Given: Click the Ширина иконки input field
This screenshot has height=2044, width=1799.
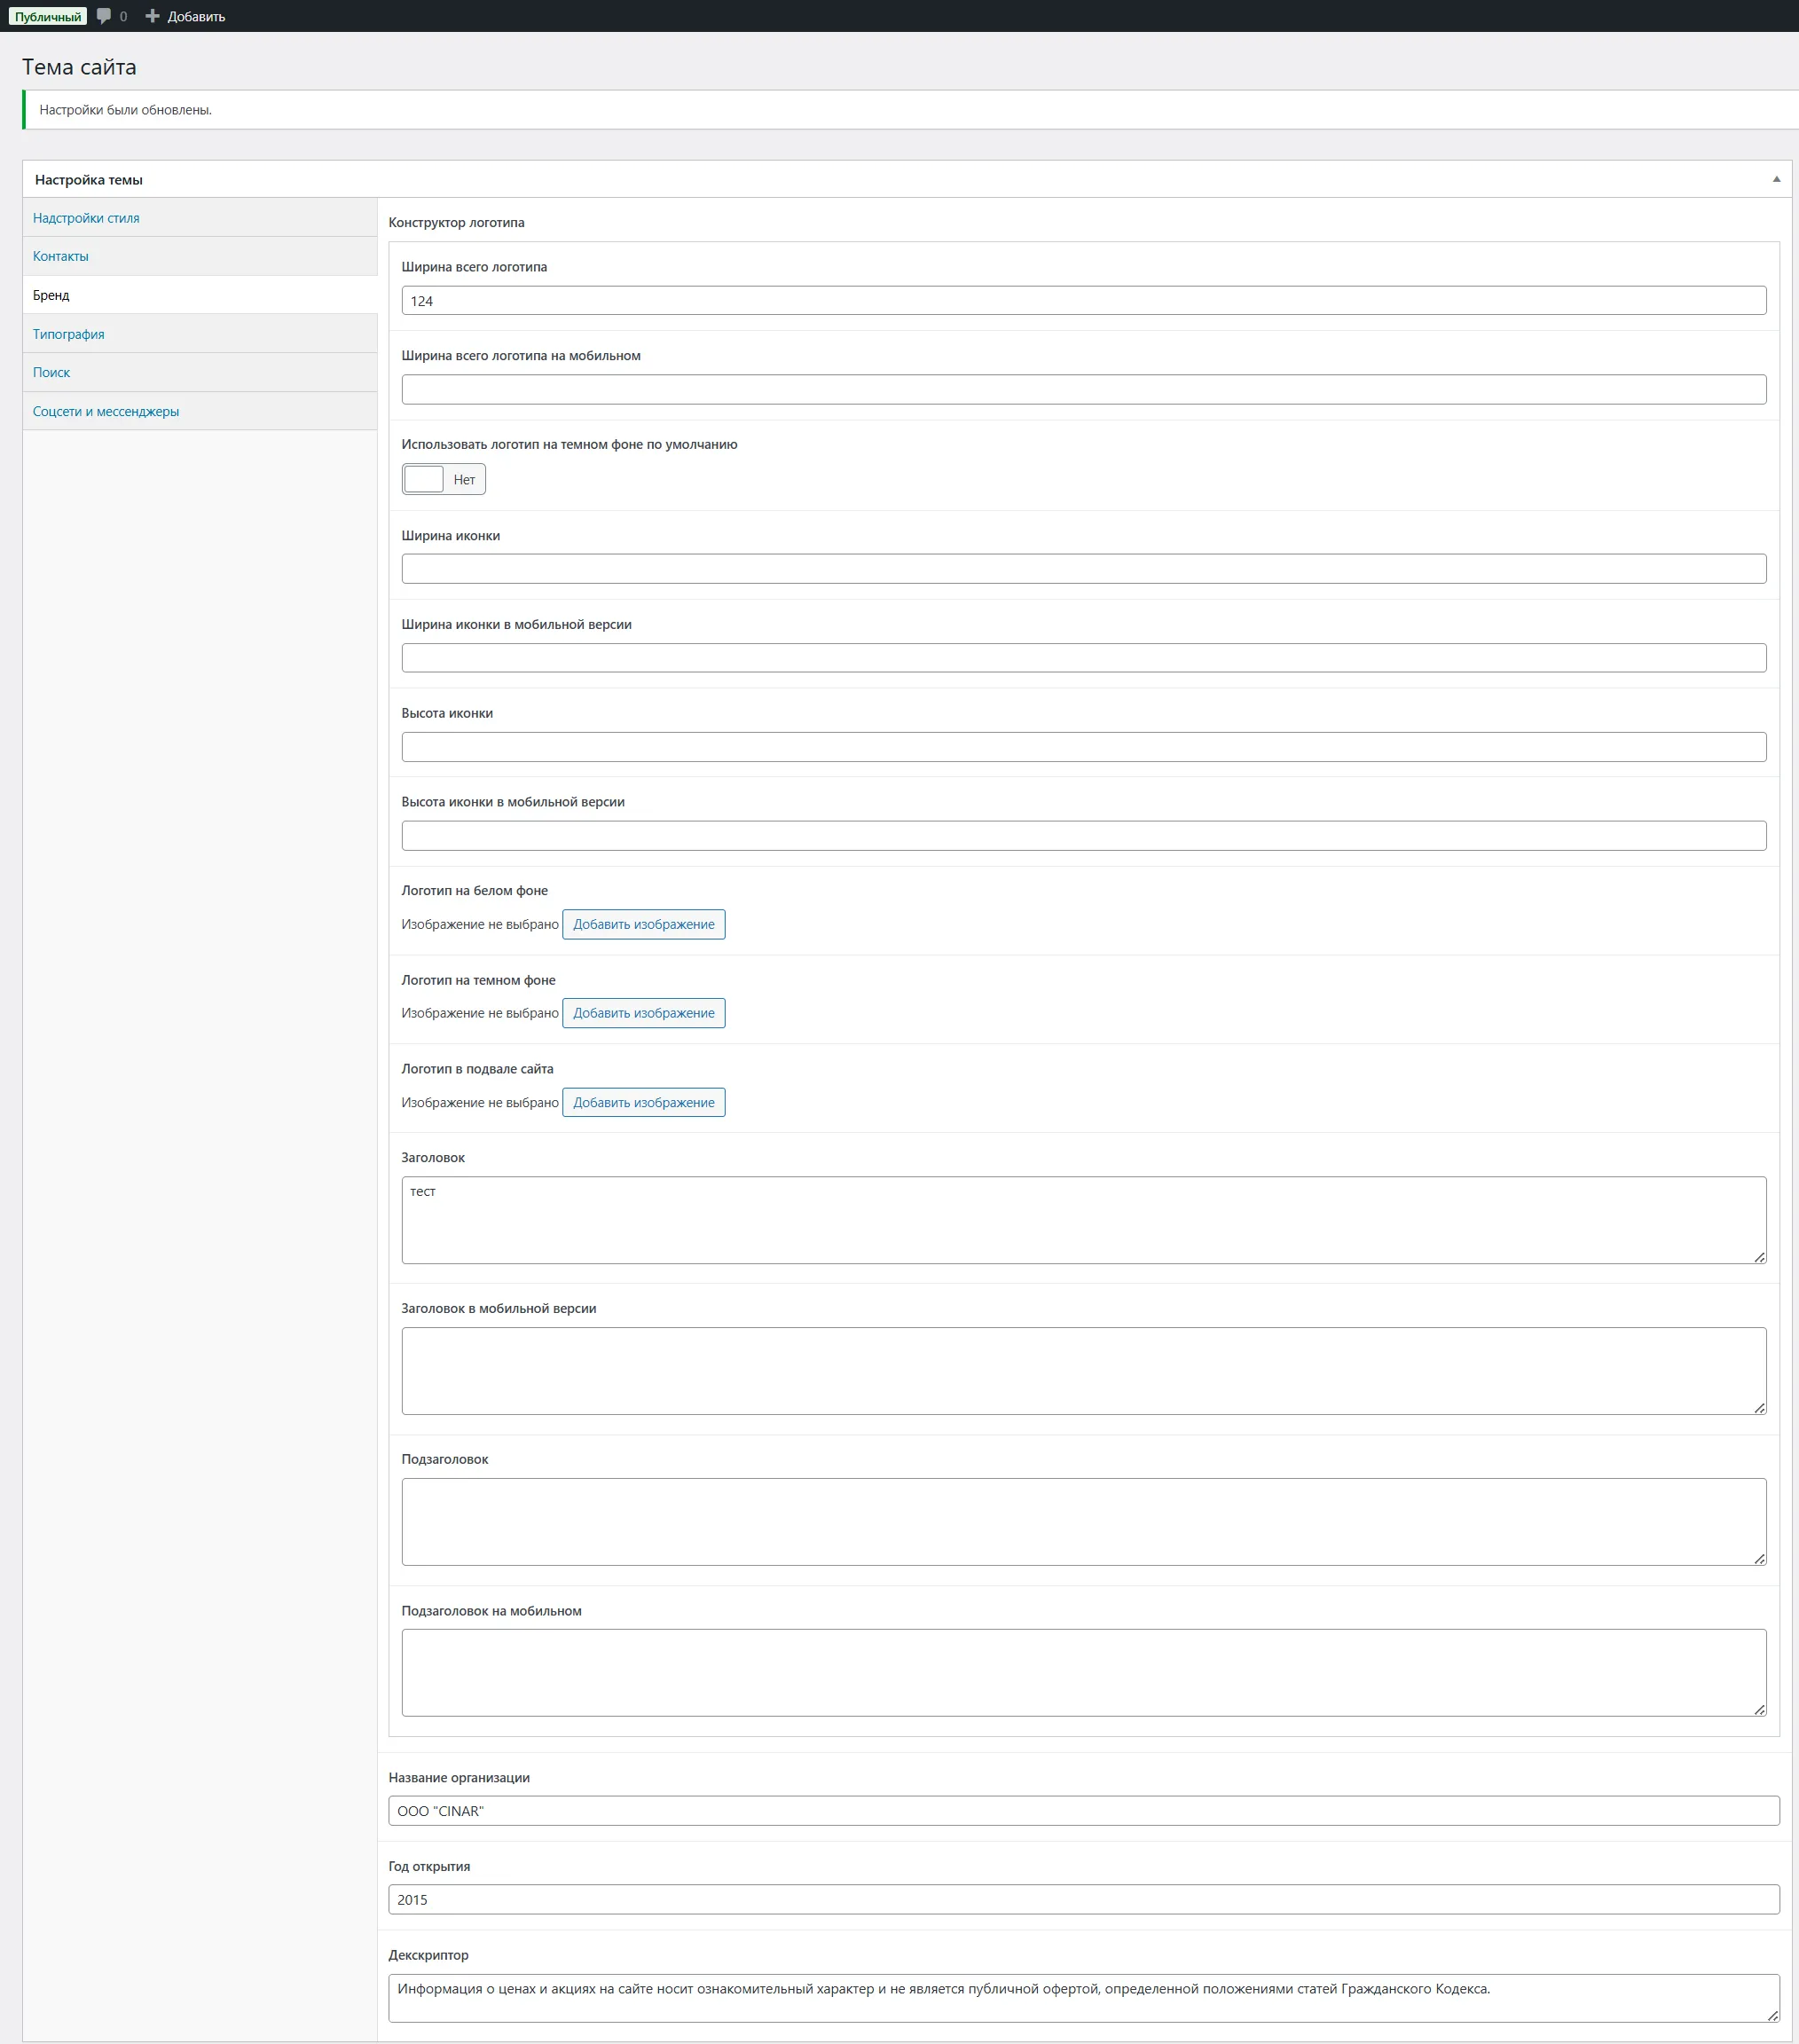Looking at the screenshot, I should 1083,569.
